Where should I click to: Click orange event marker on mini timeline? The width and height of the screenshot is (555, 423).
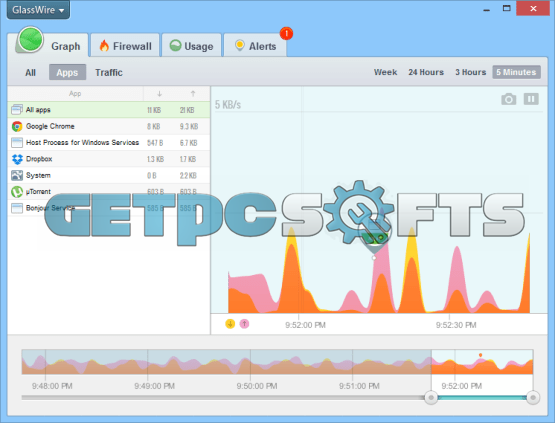pyautogui.click(x=480, y=355)
